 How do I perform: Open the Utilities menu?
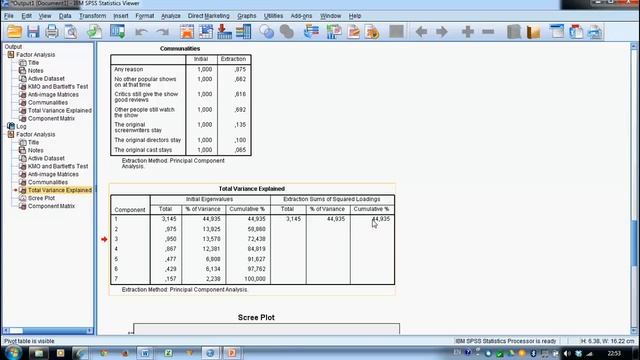click(273, 16)
